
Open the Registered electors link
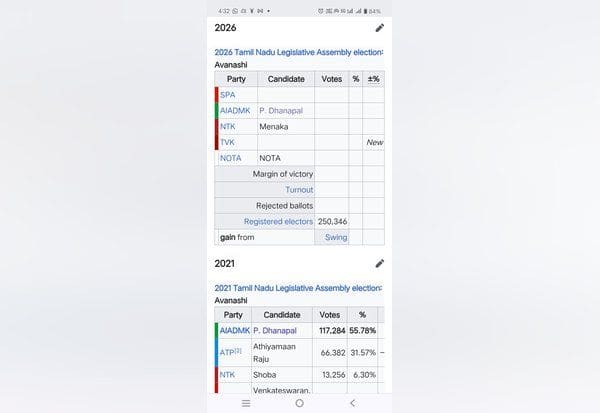tap(278, 221)
